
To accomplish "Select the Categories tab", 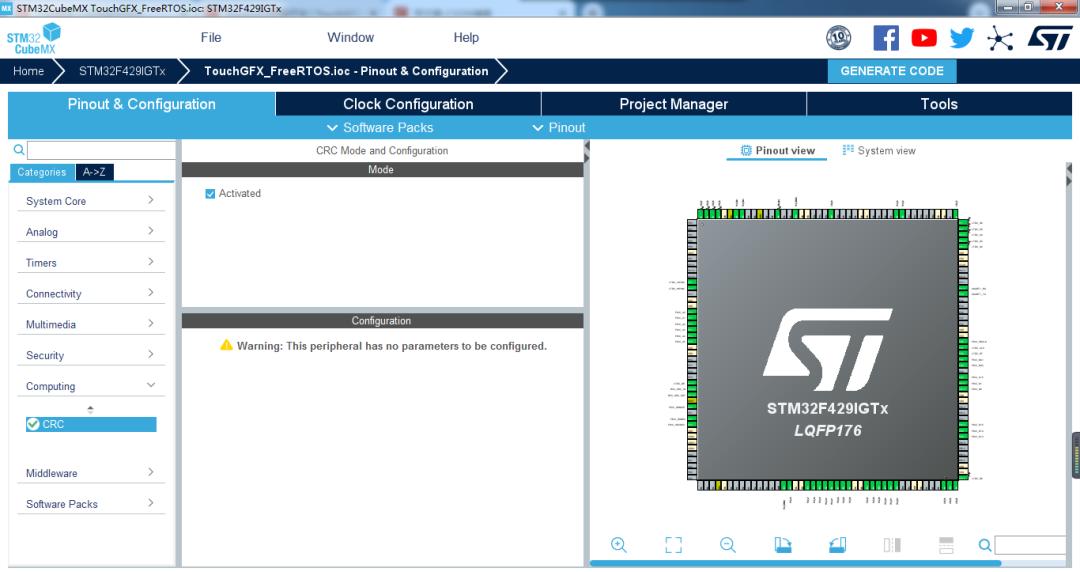I will point(42,172).
